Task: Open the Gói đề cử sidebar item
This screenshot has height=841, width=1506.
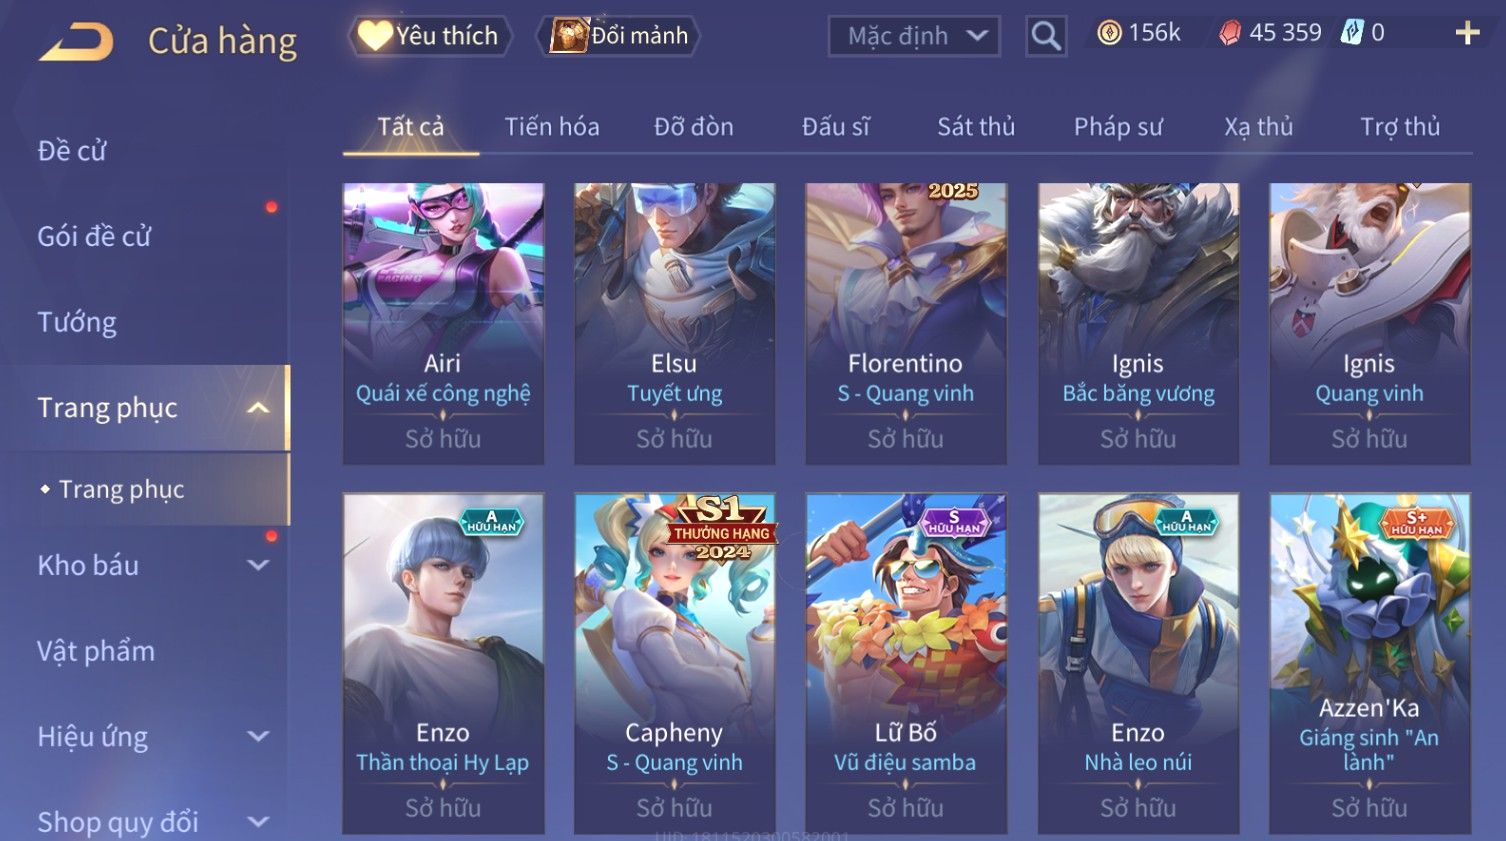Action: pyautogui.click(x=94, y=237)
